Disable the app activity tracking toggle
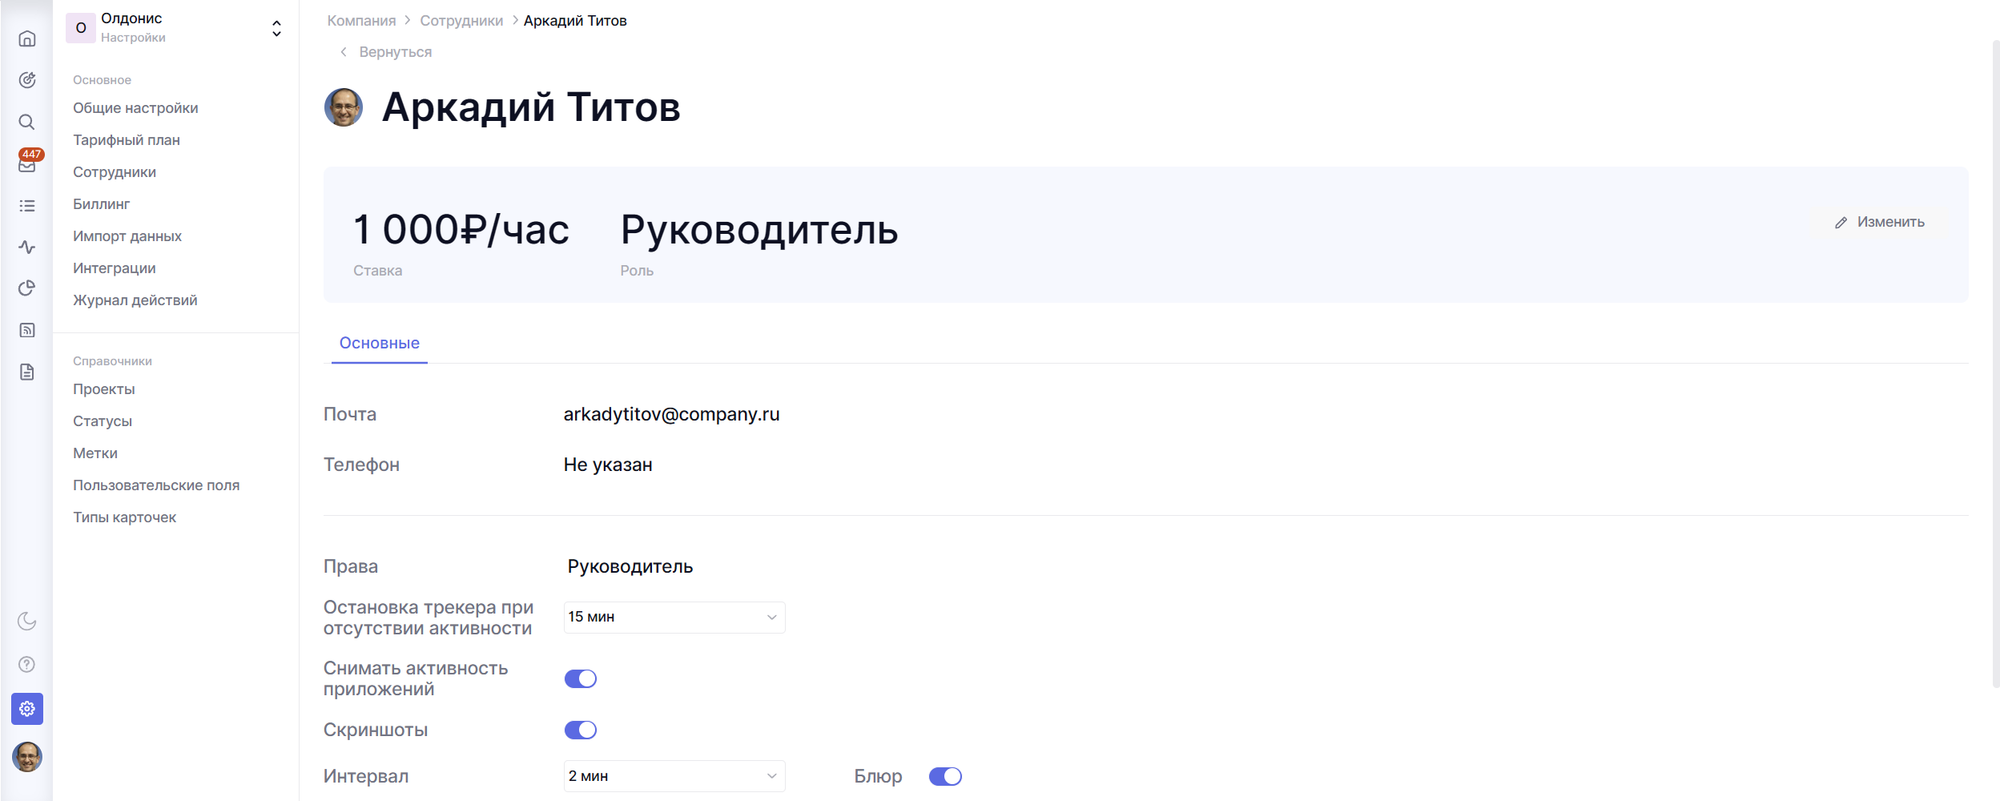This screenshot has width=2000, height=801. point(580,679)
